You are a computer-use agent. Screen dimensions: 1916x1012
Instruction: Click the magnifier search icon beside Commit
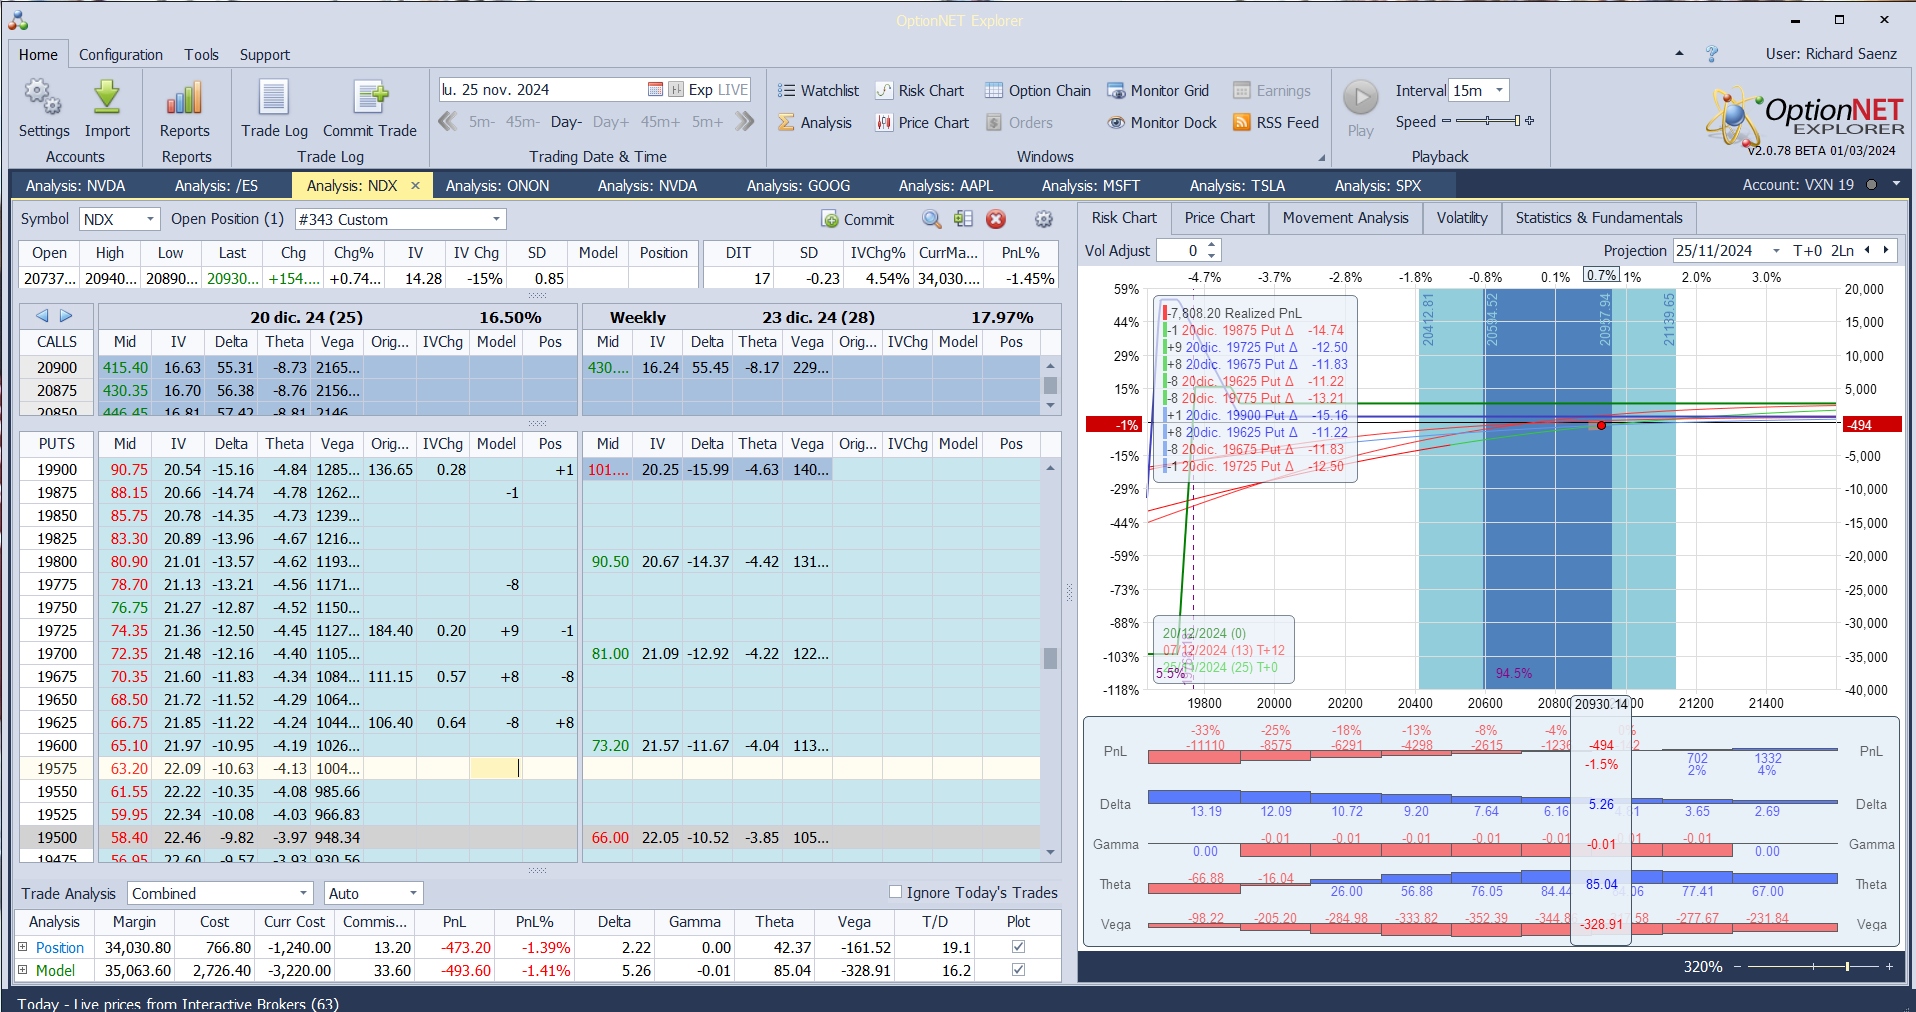pyautogui.click(x=931, y=219)
